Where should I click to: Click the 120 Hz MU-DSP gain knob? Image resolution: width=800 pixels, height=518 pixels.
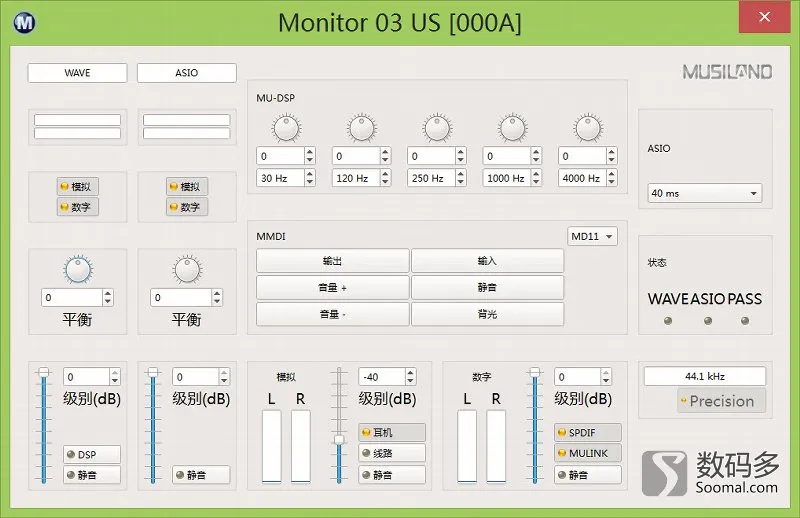click(362, 128)
